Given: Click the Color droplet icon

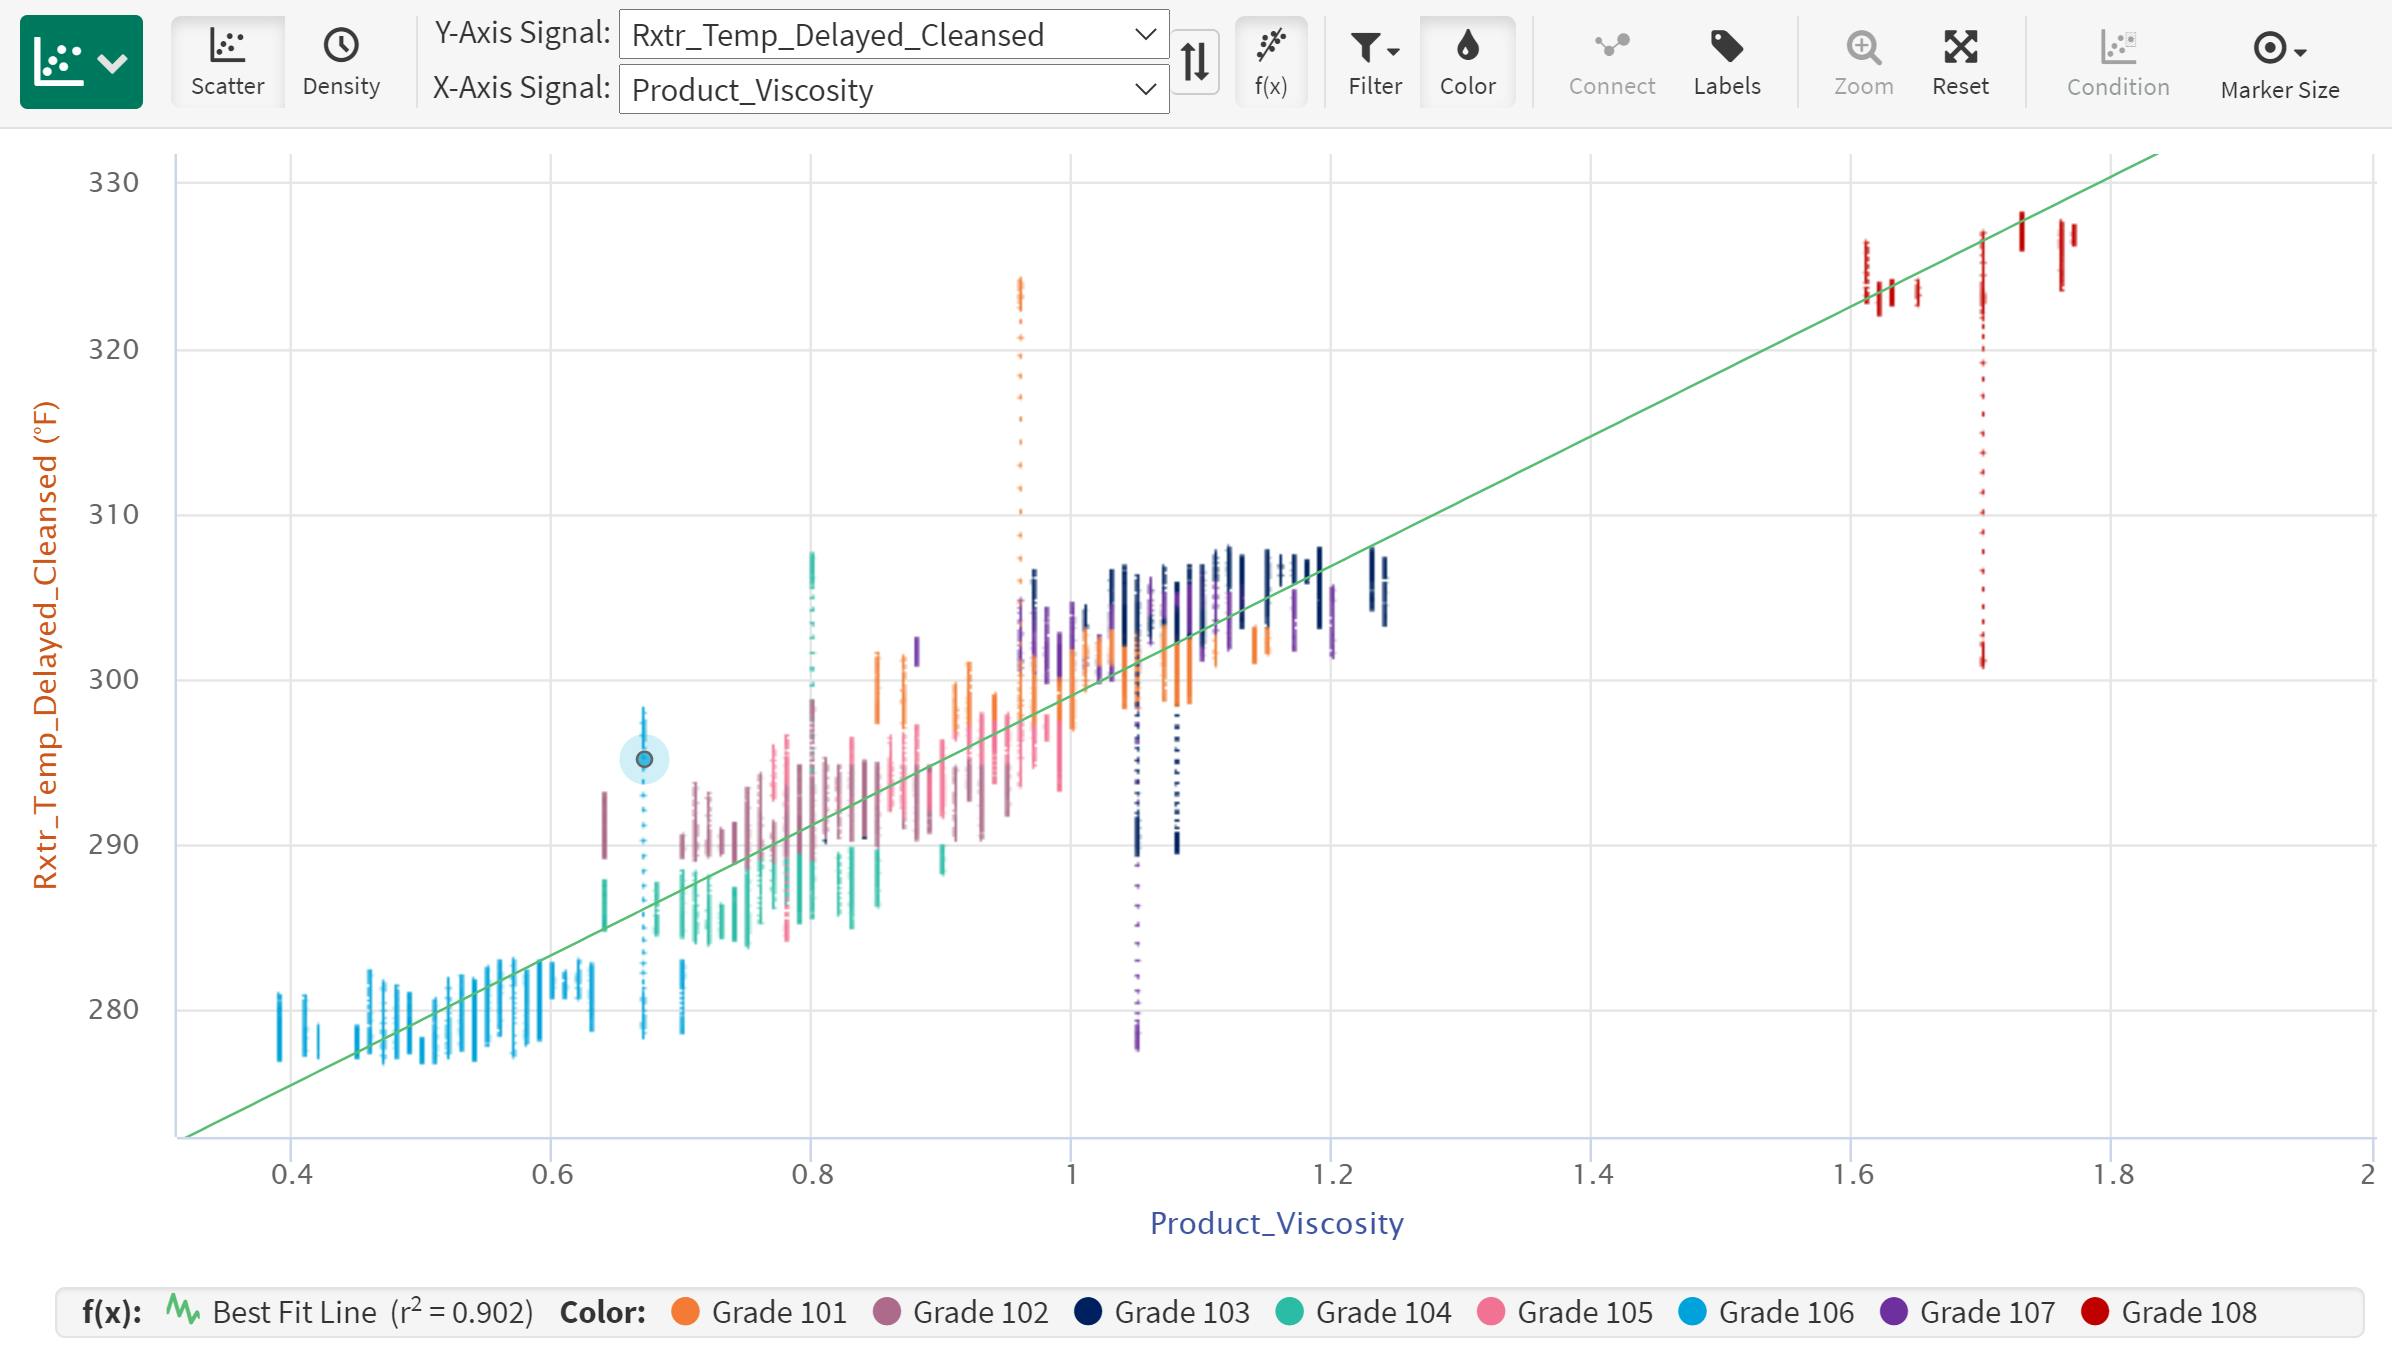Looking at the screenshot, I should click(x=1466, y=62).
